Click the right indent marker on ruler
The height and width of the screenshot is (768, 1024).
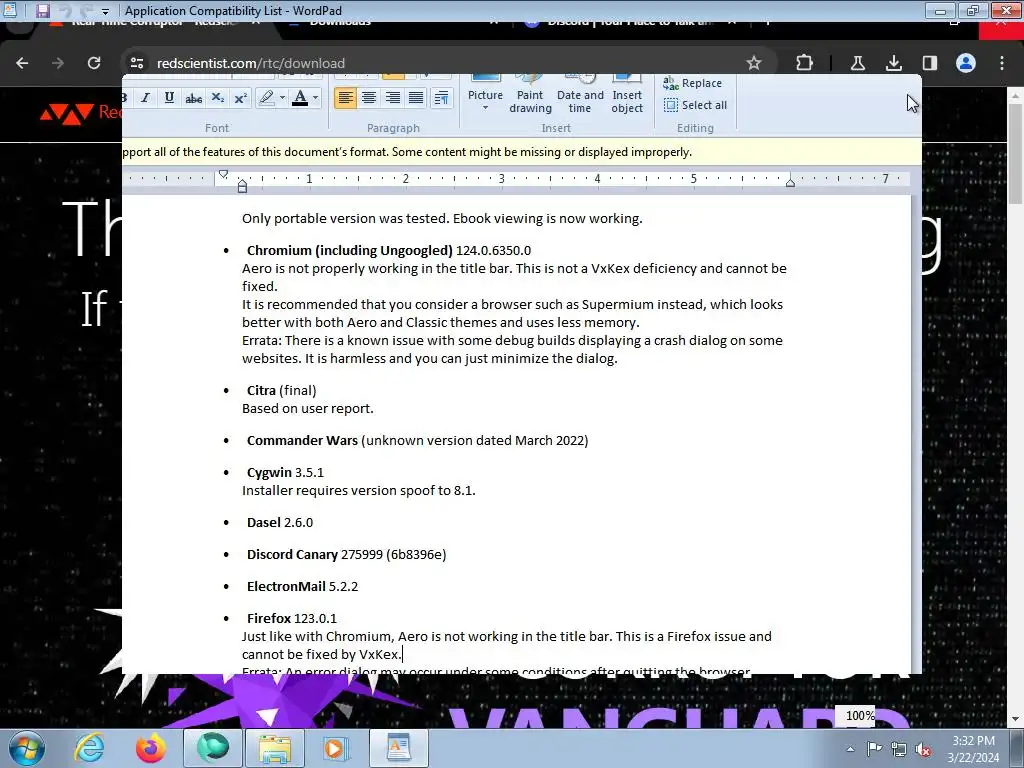point(790,182)
